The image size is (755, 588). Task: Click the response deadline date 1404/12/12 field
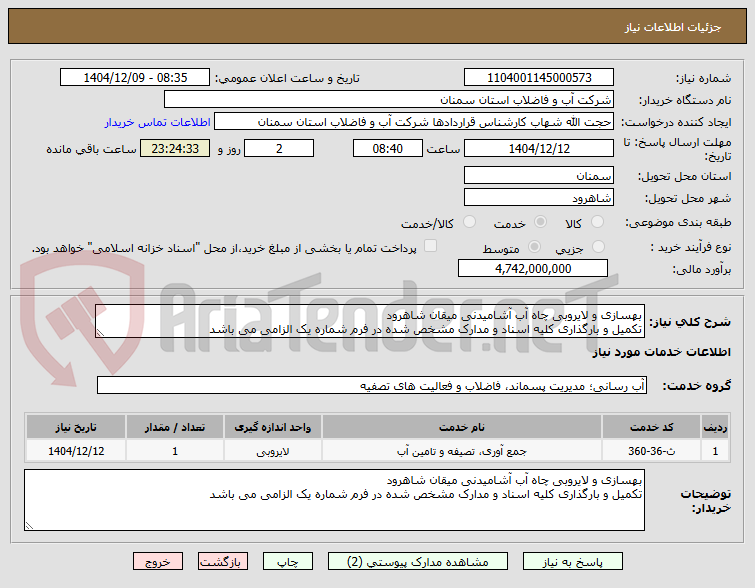coord(539,148)
